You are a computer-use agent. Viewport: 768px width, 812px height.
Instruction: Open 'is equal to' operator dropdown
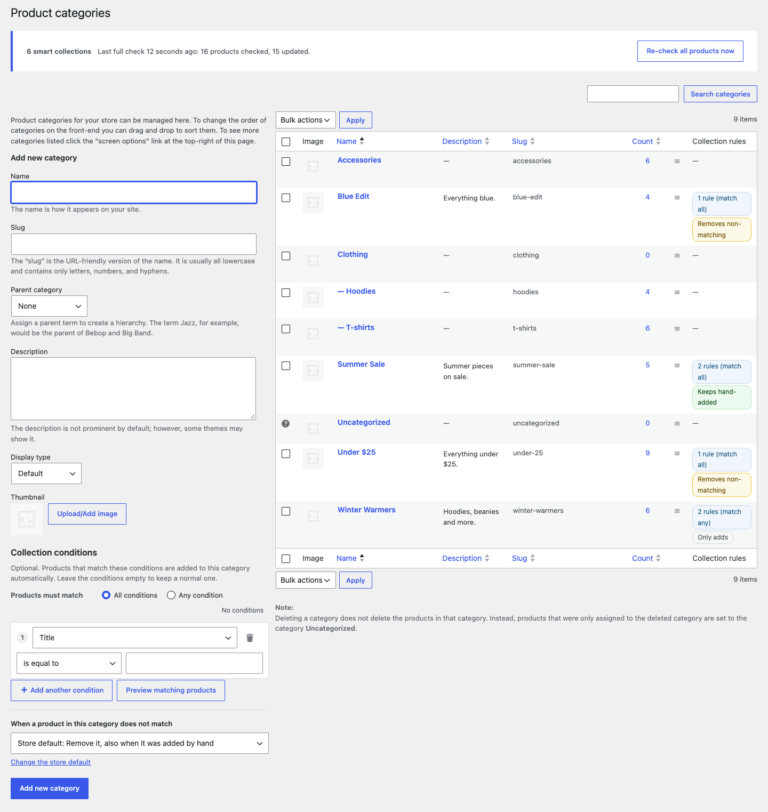click(x=69, y=663)
